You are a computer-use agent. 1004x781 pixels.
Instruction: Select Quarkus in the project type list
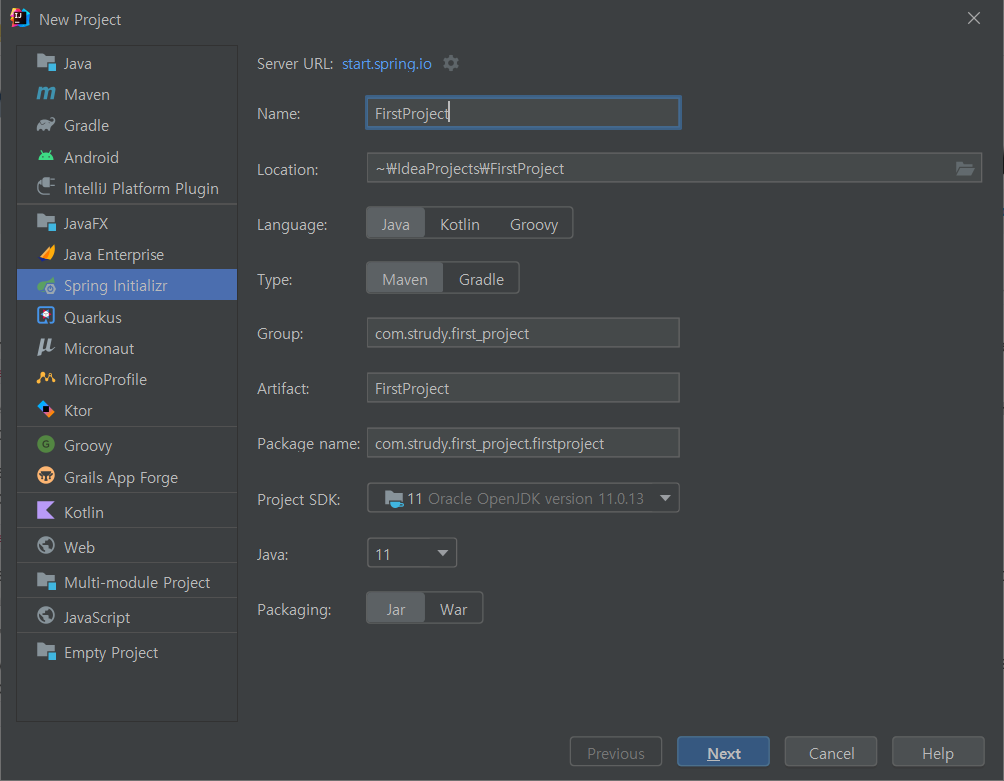(x=127, y=317)
